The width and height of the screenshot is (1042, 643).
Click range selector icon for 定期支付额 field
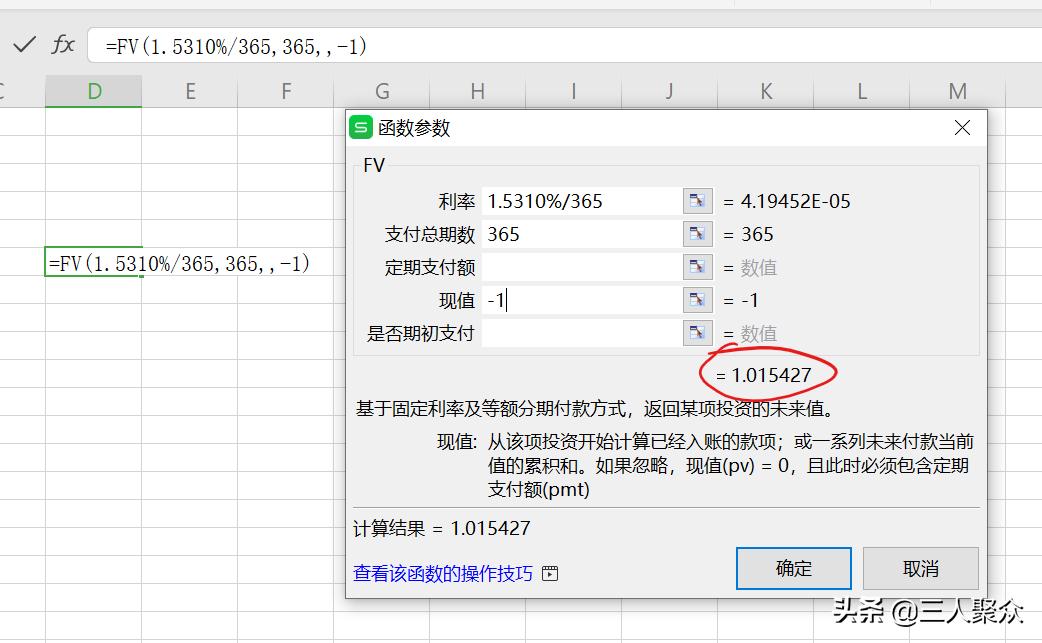[x=697, y=267]
